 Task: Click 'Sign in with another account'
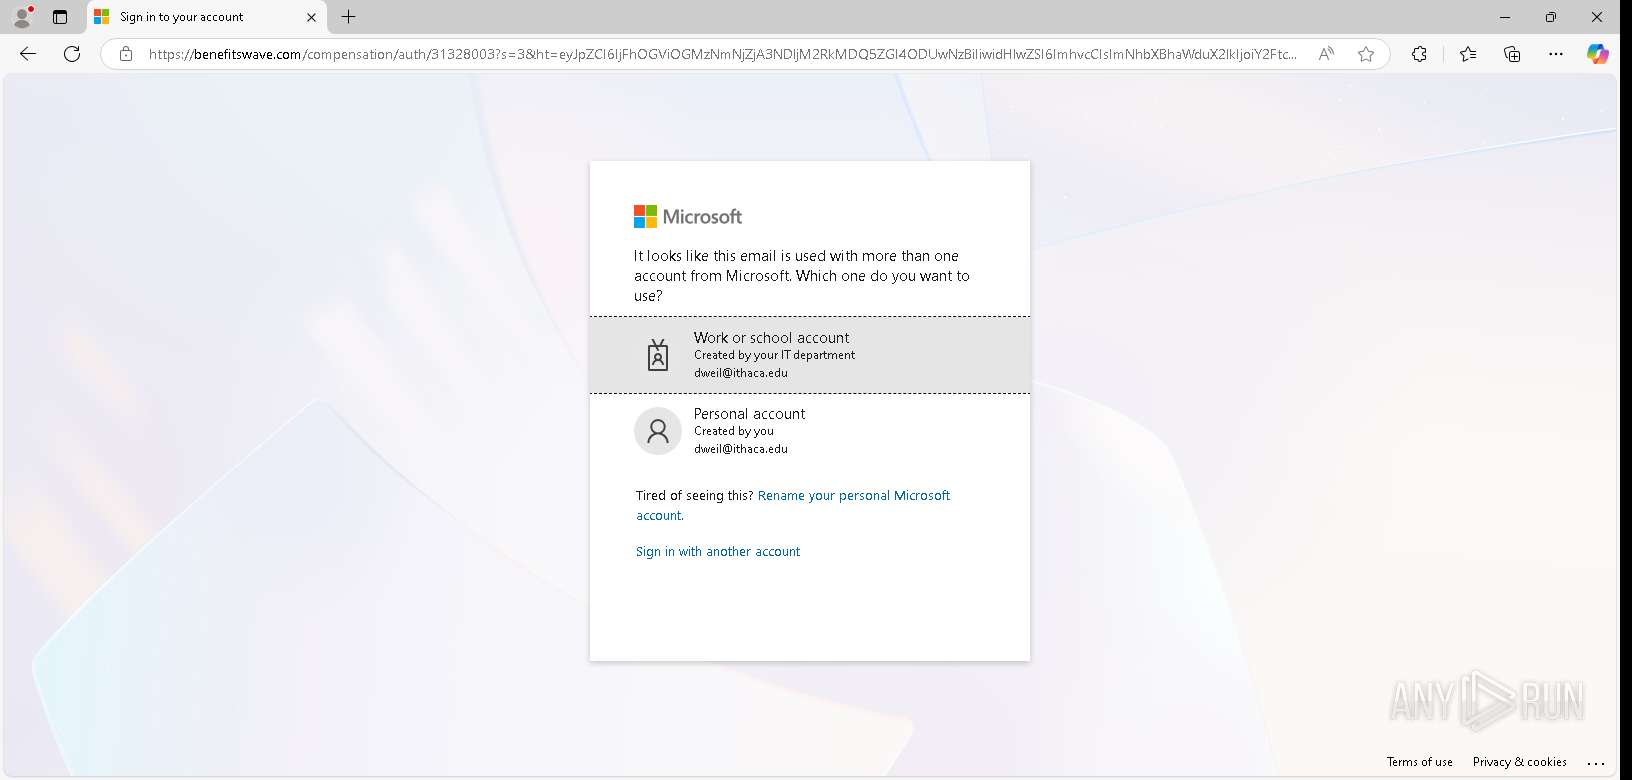718,552
